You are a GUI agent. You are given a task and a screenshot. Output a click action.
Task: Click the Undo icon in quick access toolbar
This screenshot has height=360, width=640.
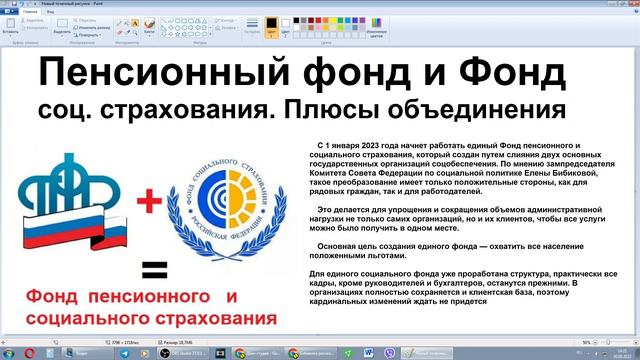[21, 4]
